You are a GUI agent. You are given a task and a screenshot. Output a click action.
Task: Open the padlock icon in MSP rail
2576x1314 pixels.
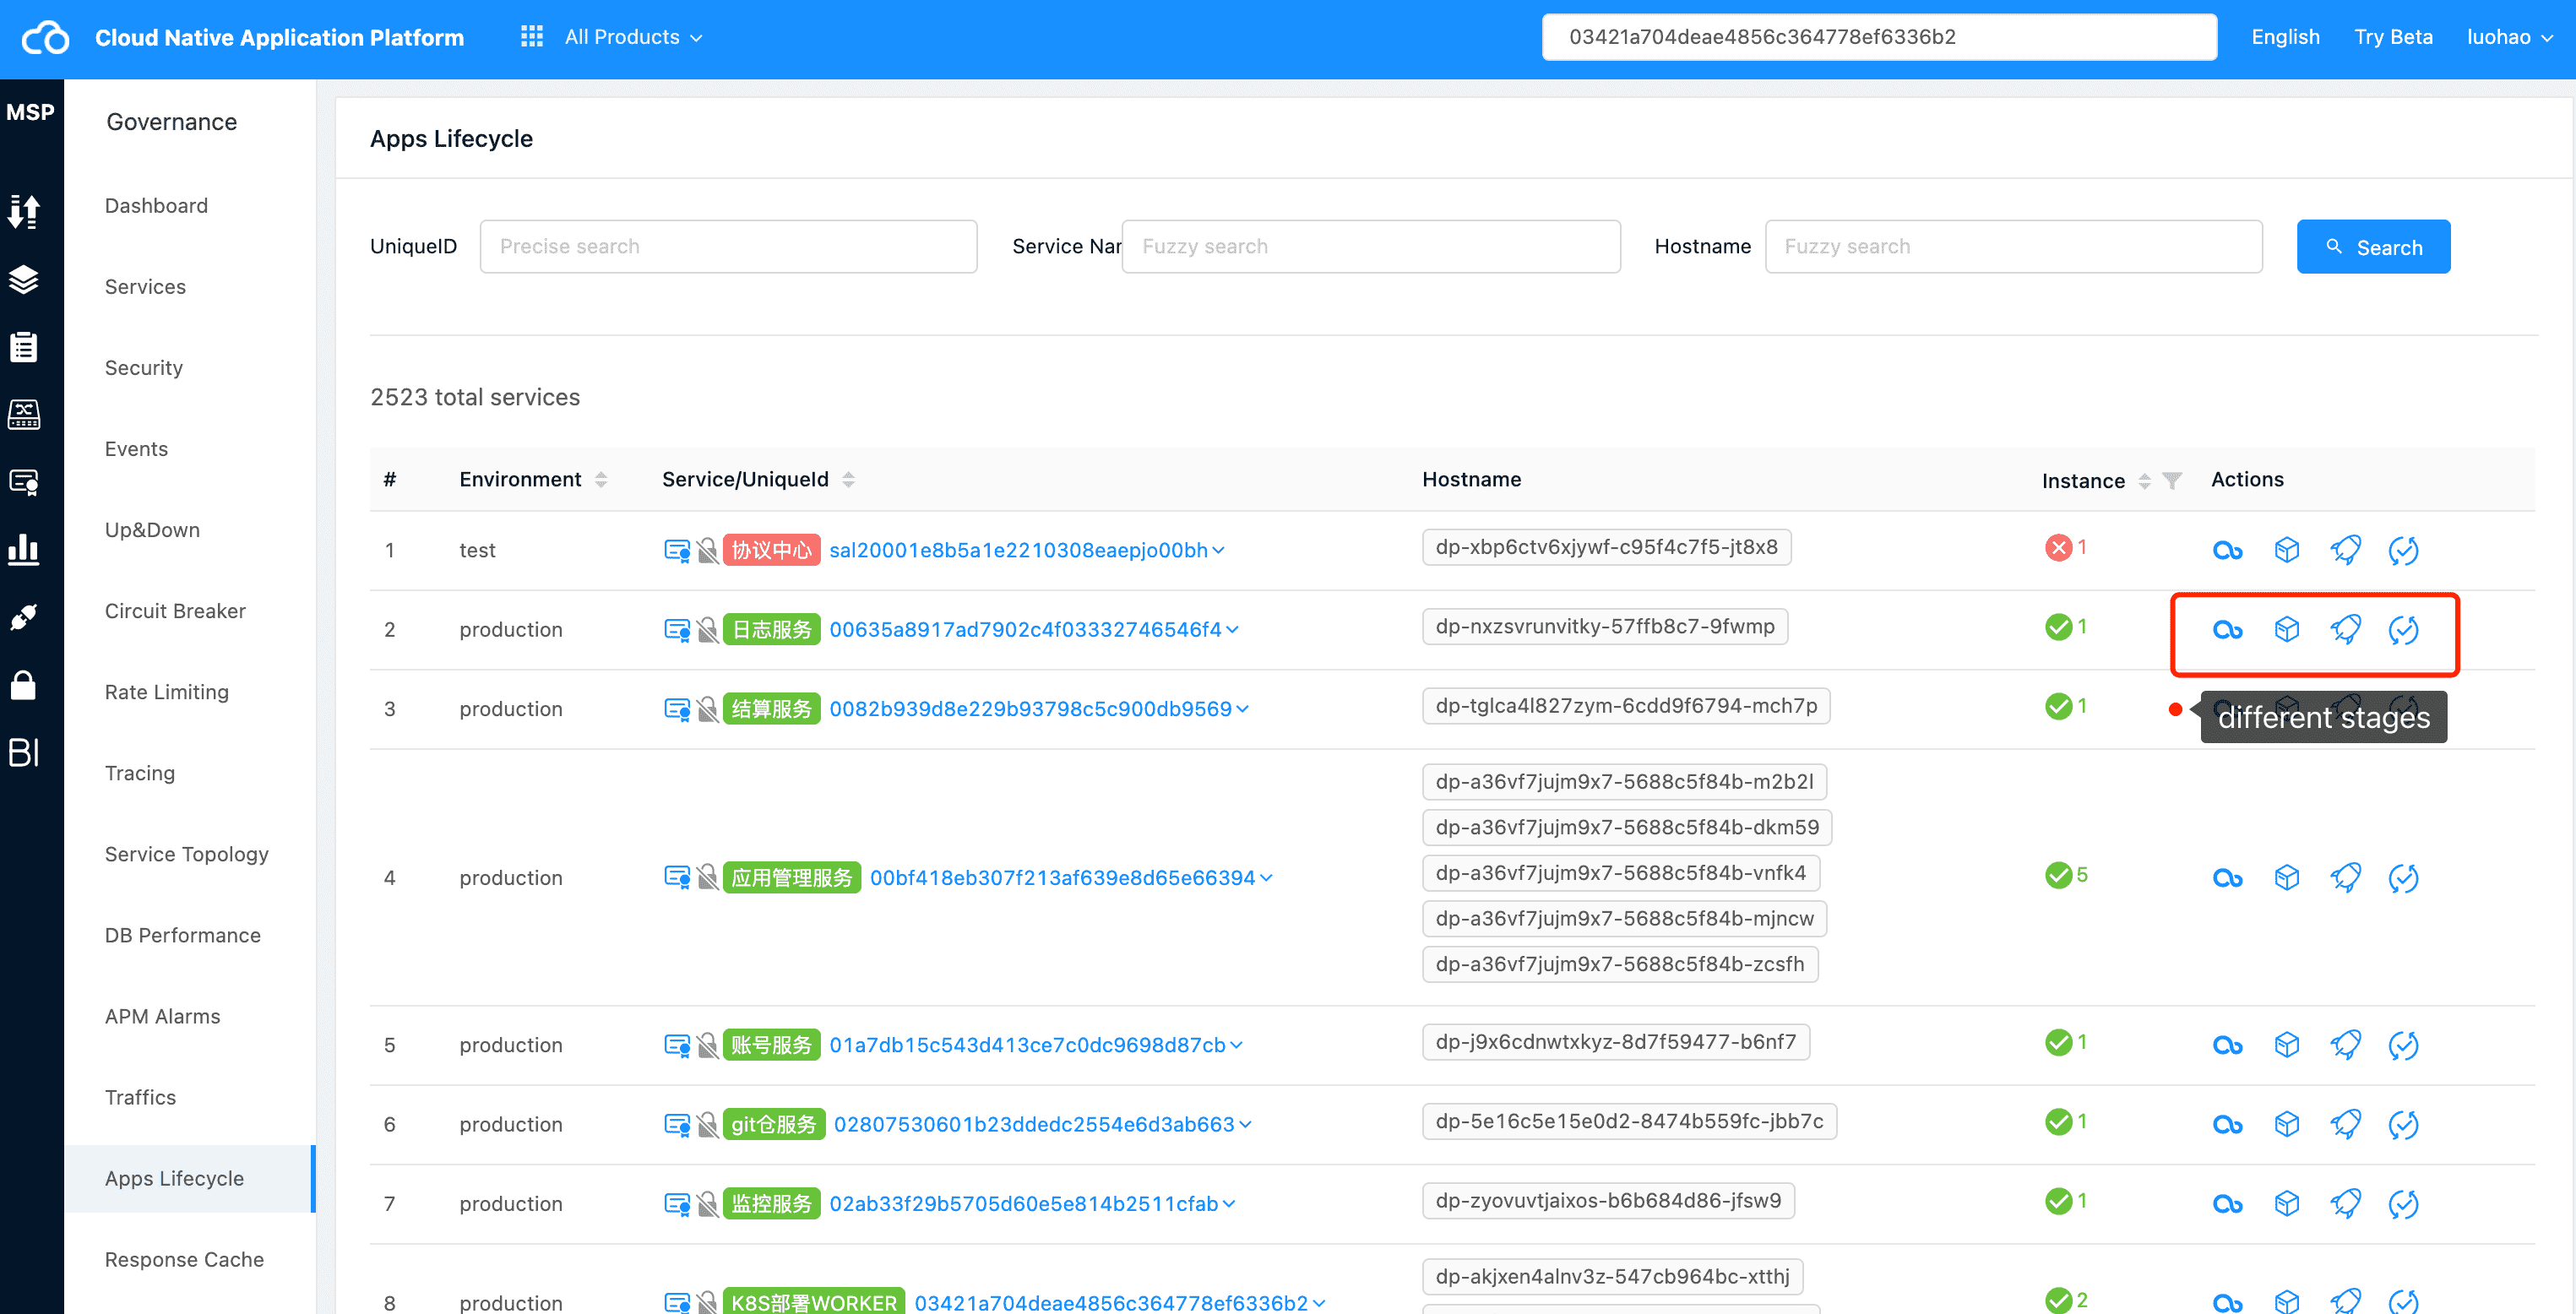click(x=24, y=685)
